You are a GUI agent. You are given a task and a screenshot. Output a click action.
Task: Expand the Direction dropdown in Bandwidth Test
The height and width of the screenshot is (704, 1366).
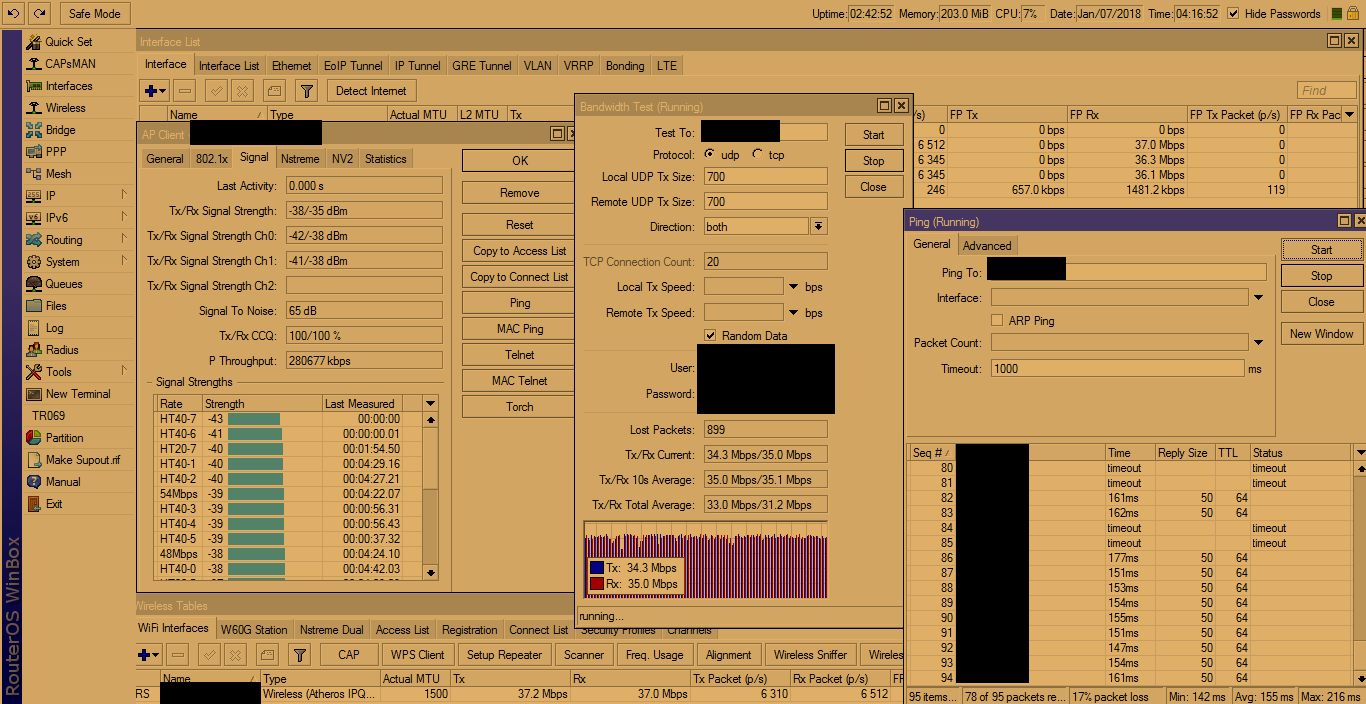pos(818,227)
